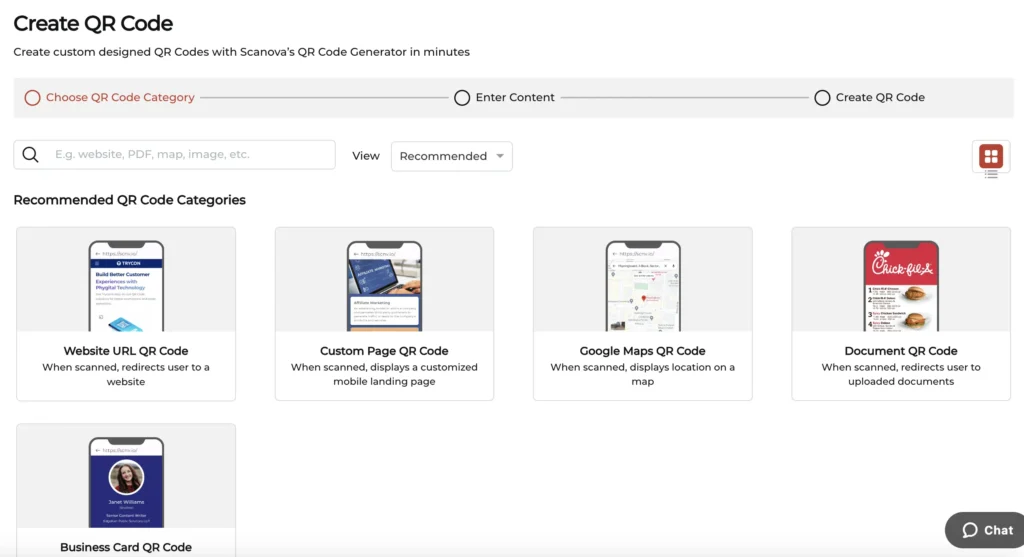The height and width of the screenshot is (557, 1024).
Task: Open the Chat bubble icon
Action: (970, 530)
